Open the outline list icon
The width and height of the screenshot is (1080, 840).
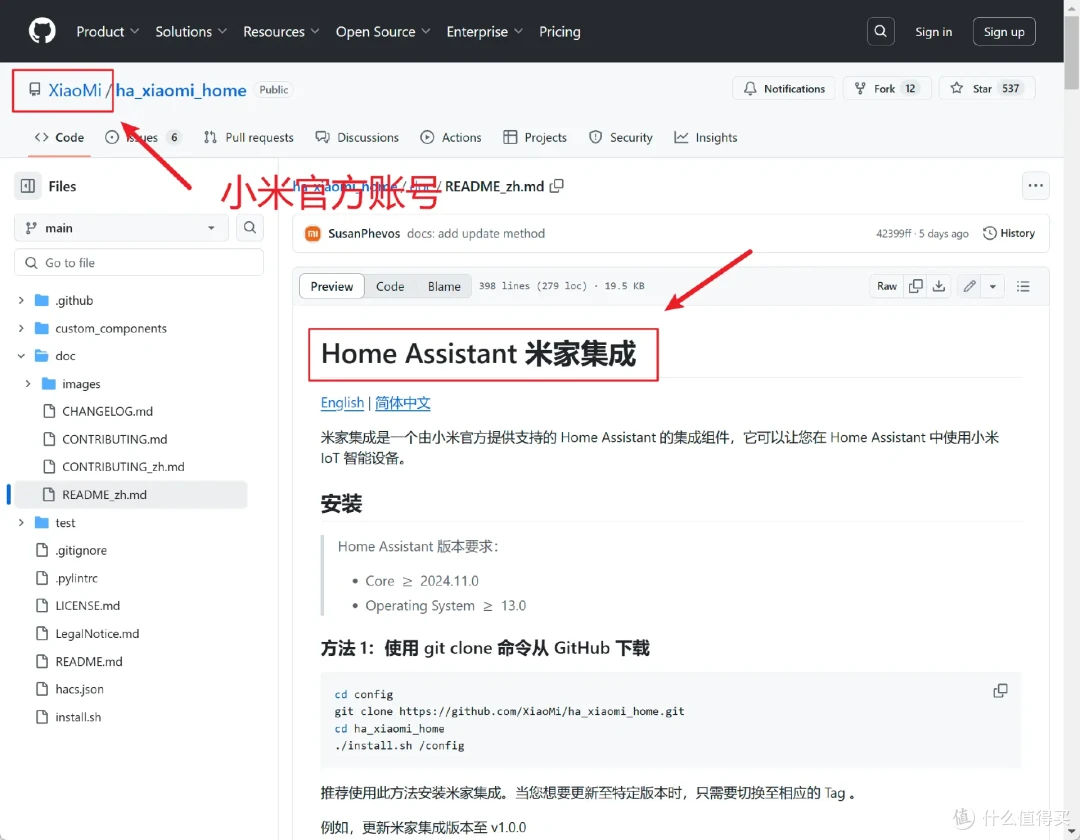point(1023,286)
